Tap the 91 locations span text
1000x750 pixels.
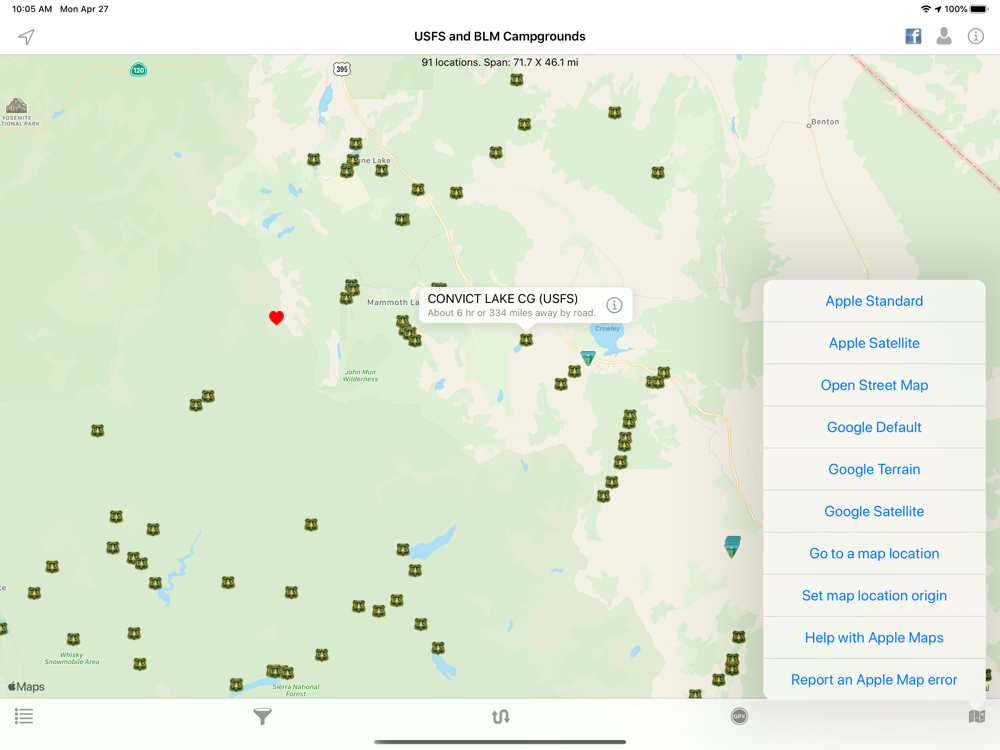(500, 62)
